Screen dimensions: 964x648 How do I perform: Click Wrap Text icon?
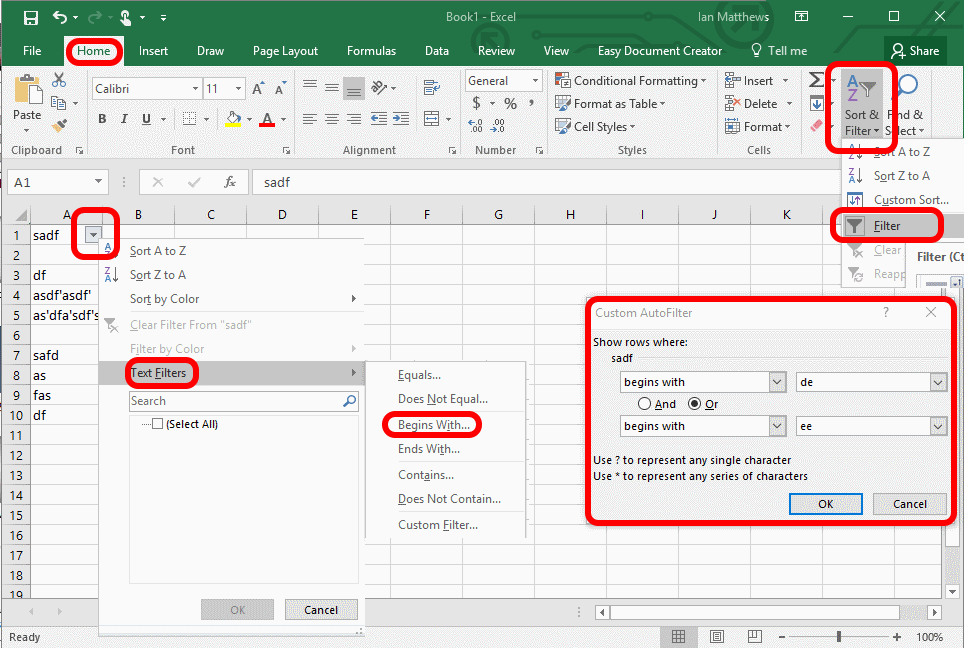432,88
